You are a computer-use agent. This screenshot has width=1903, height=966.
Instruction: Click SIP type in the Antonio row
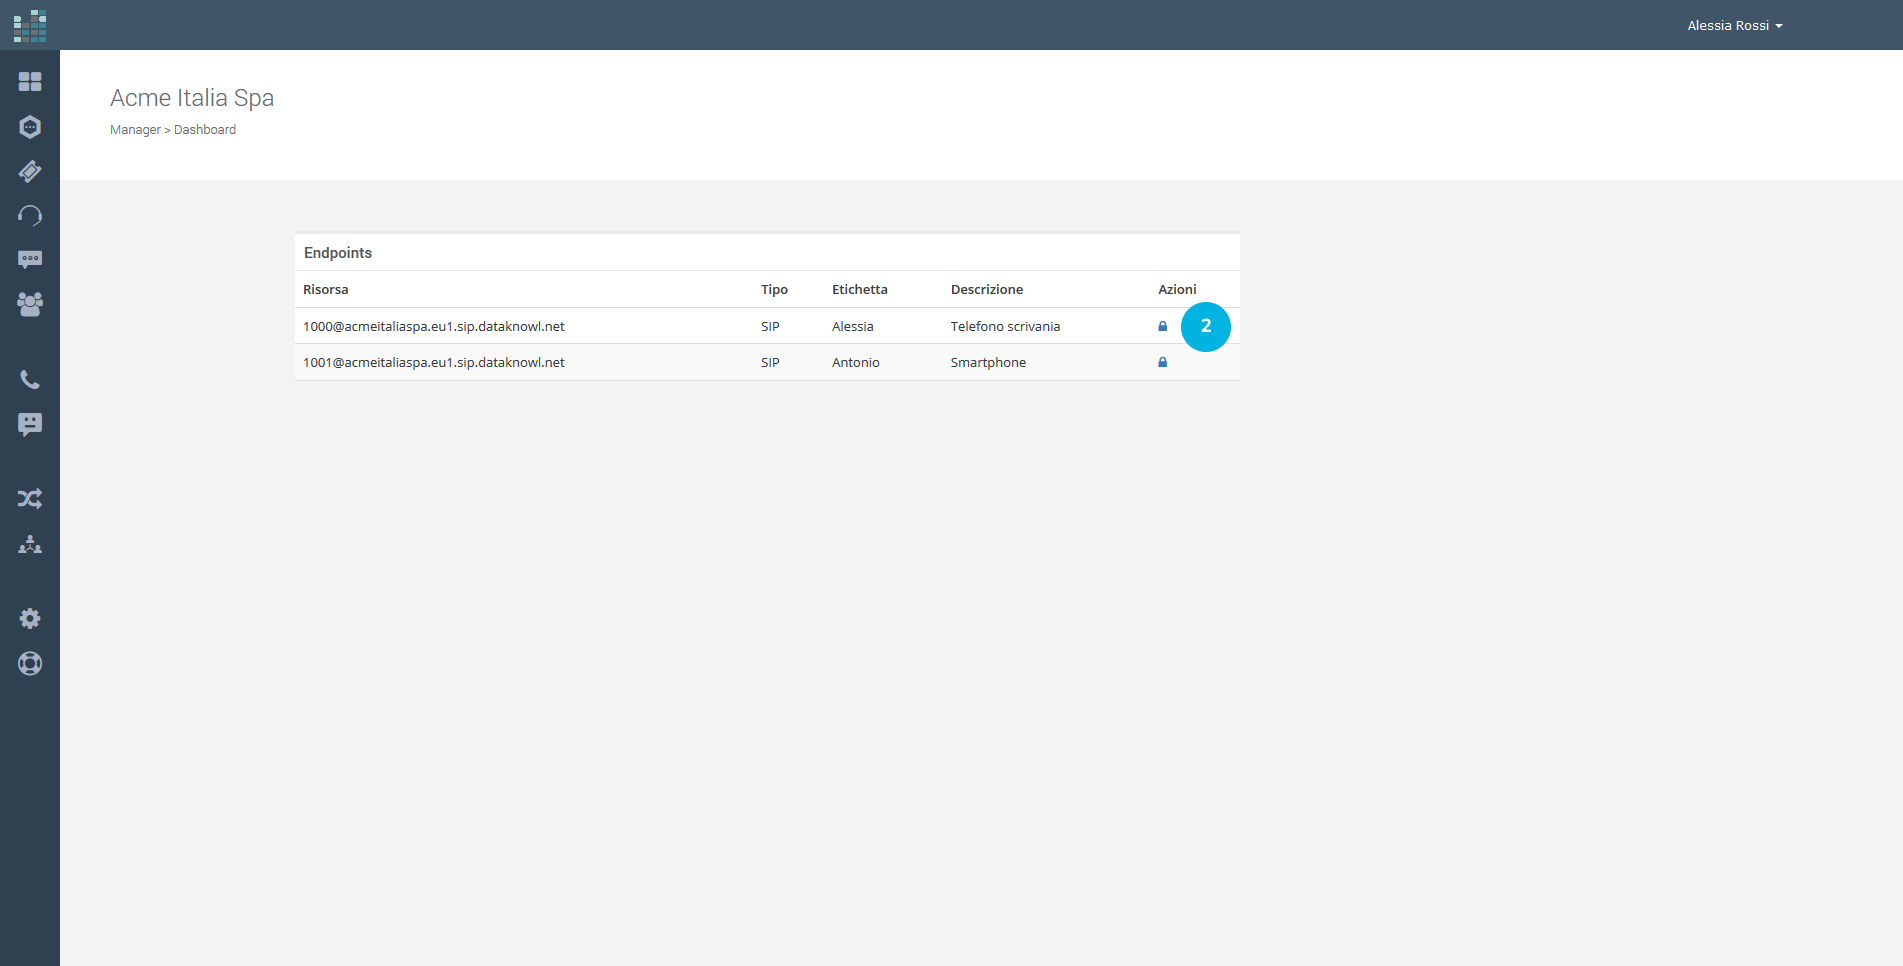pos(770,363)
